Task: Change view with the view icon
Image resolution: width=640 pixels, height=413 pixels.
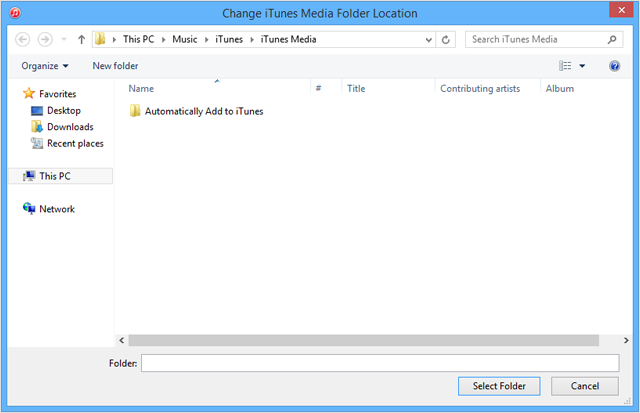Action: [565, 66]
